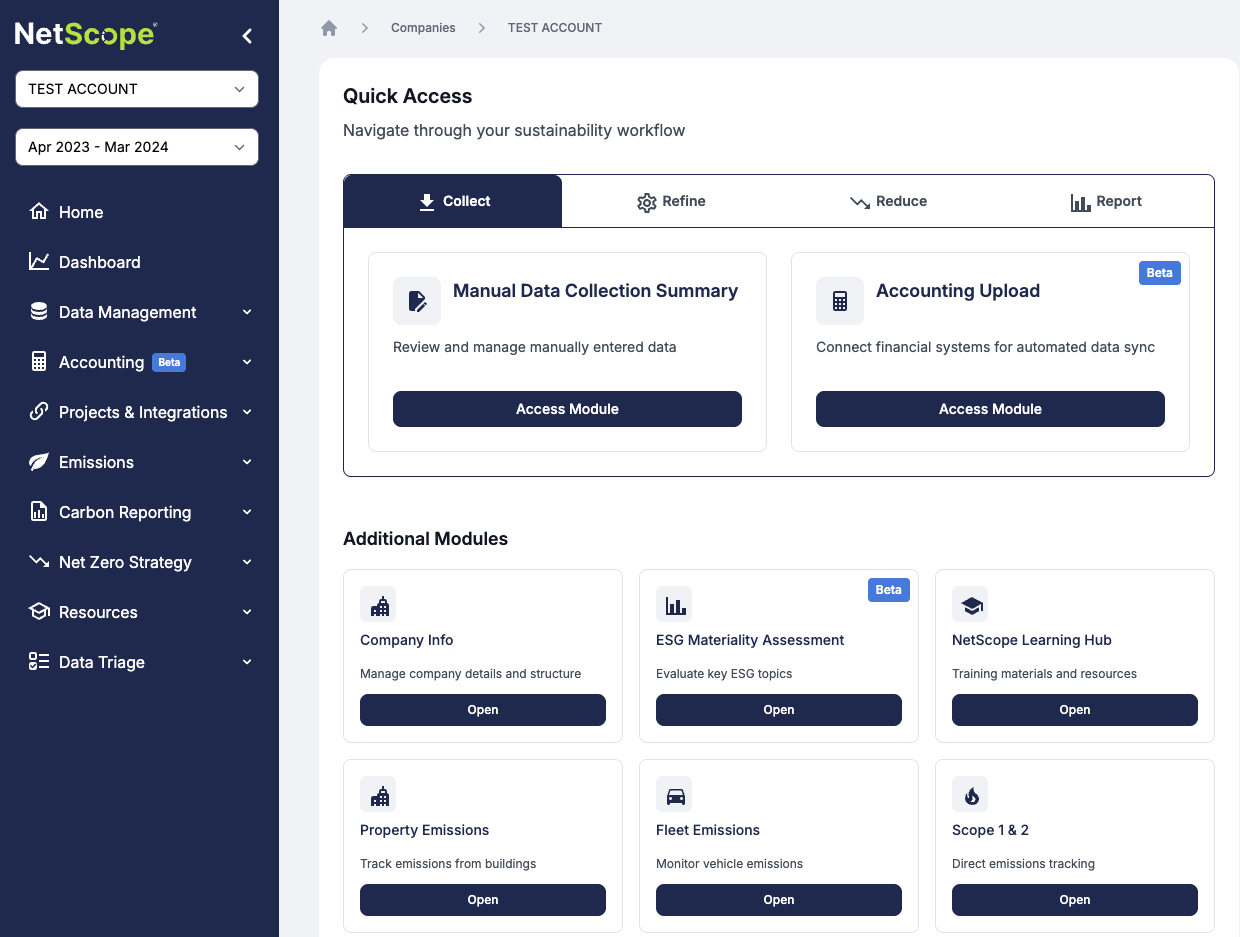Click the Carbon Reporting icon
The width and height of the screenshot is (1240, 937).
click(39, 512)
